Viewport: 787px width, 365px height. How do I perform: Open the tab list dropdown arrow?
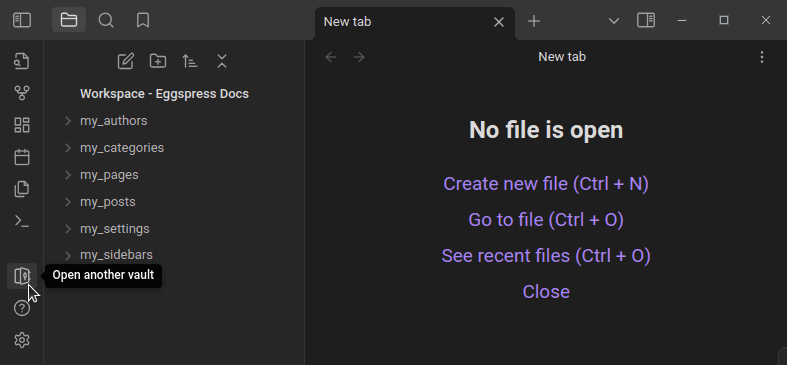(x=613, y=21)
